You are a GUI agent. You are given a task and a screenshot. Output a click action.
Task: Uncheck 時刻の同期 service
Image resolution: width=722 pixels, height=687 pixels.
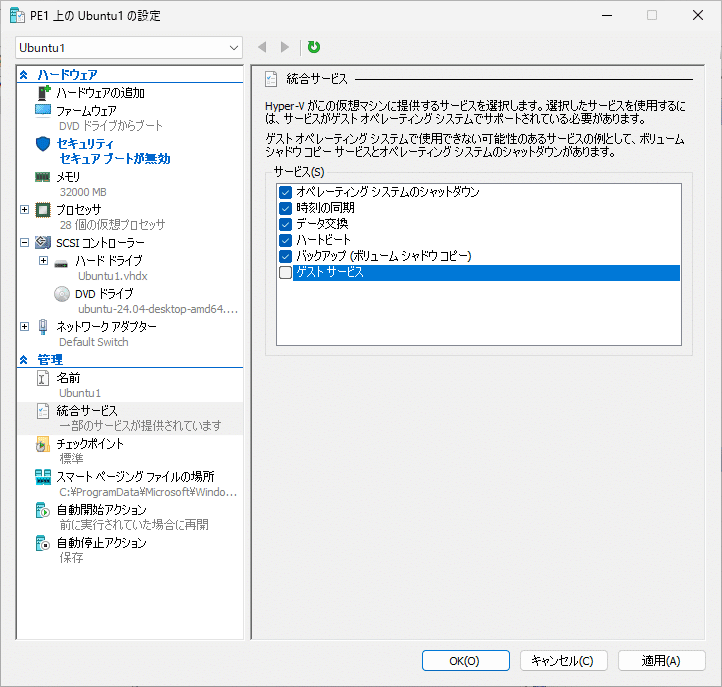(285, 208)
